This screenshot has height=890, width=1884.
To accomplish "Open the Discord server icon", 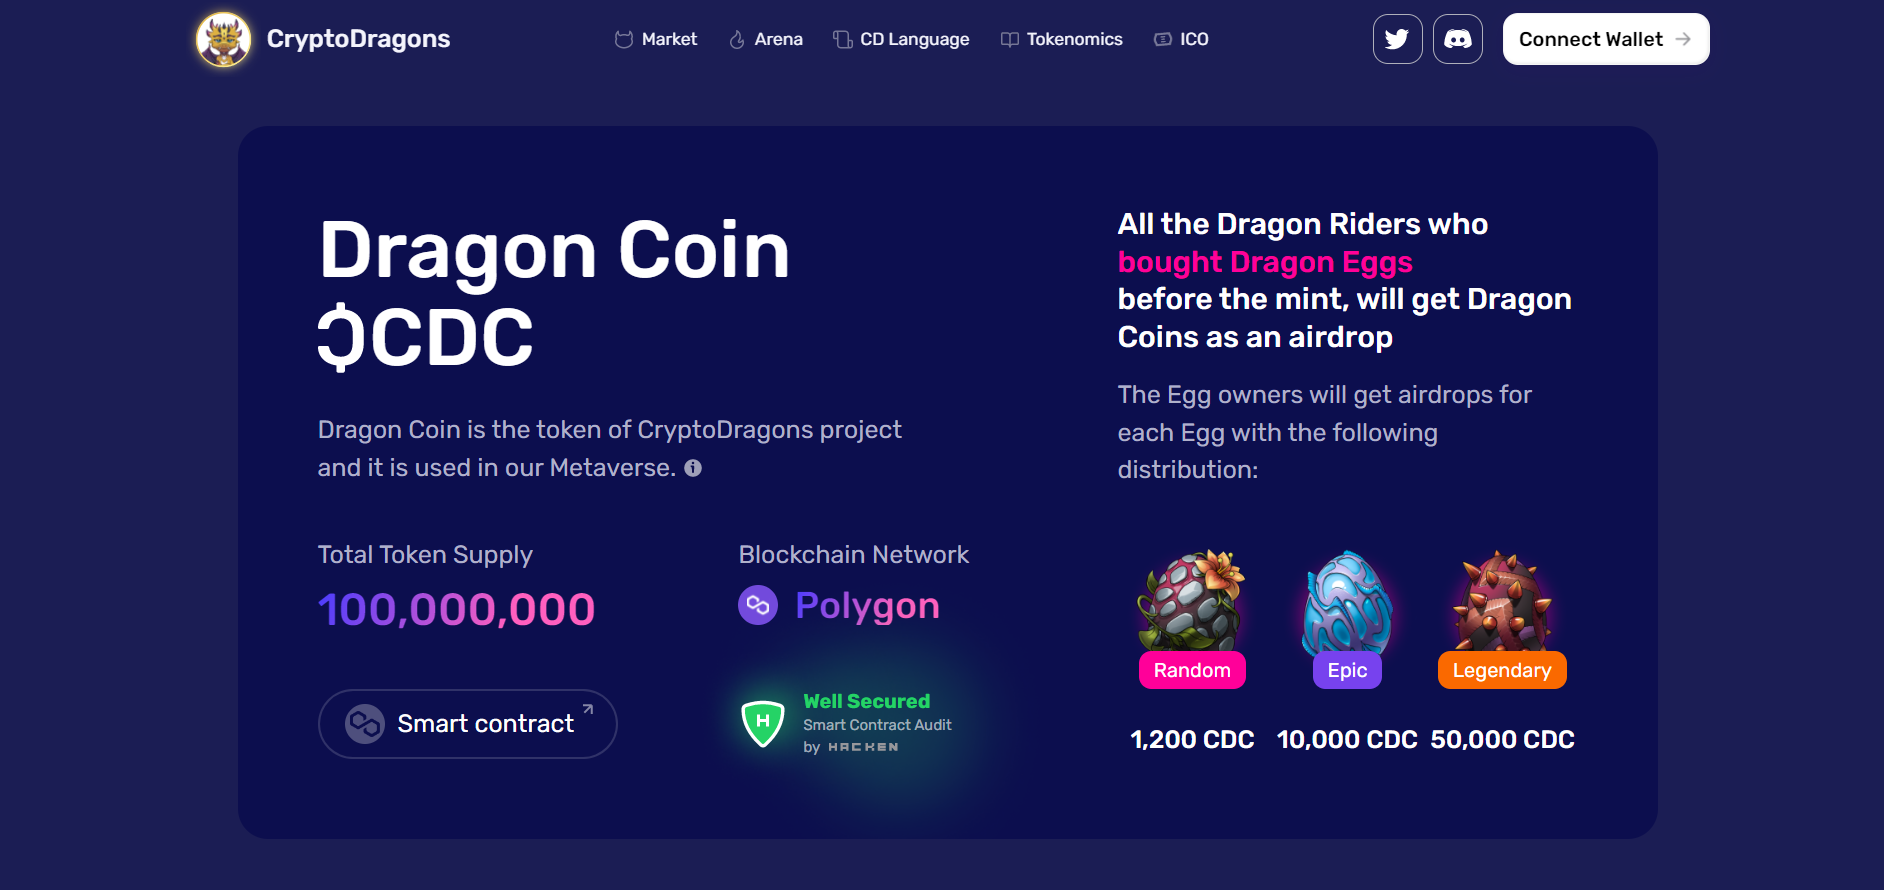I will (x=1457, y=40).
